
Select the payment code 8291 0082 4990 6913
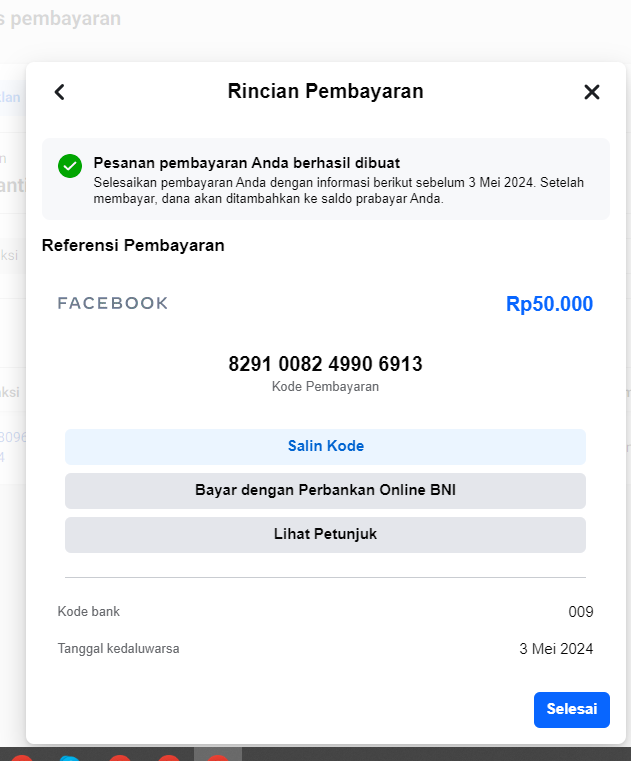[325, 364]
